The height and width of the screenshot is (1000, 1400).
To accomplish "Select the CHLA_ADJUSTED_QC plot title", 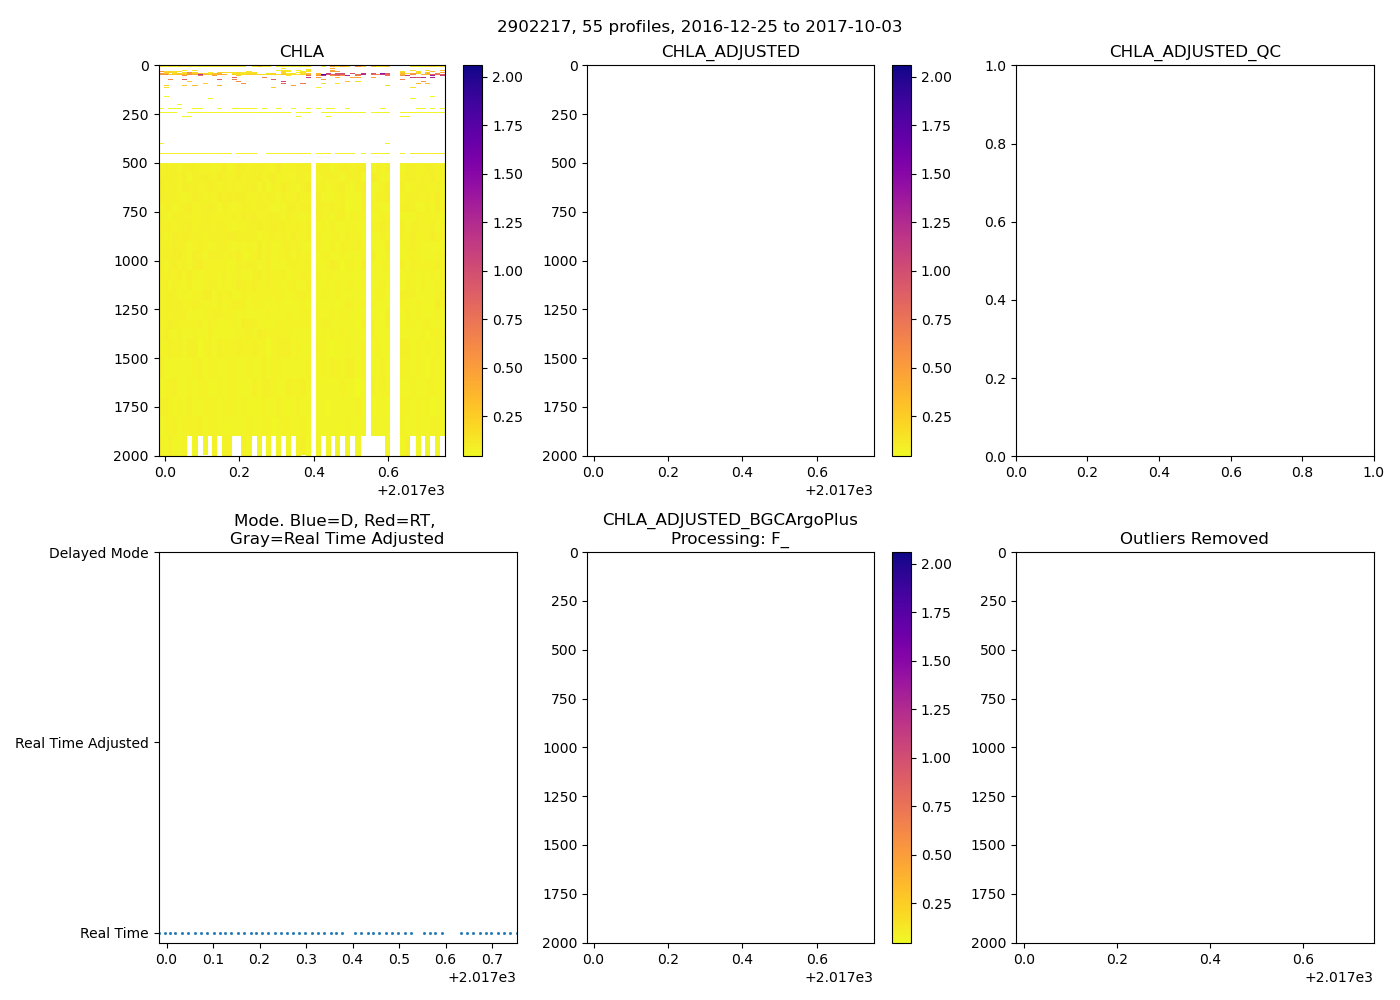I will point(1194,52).
